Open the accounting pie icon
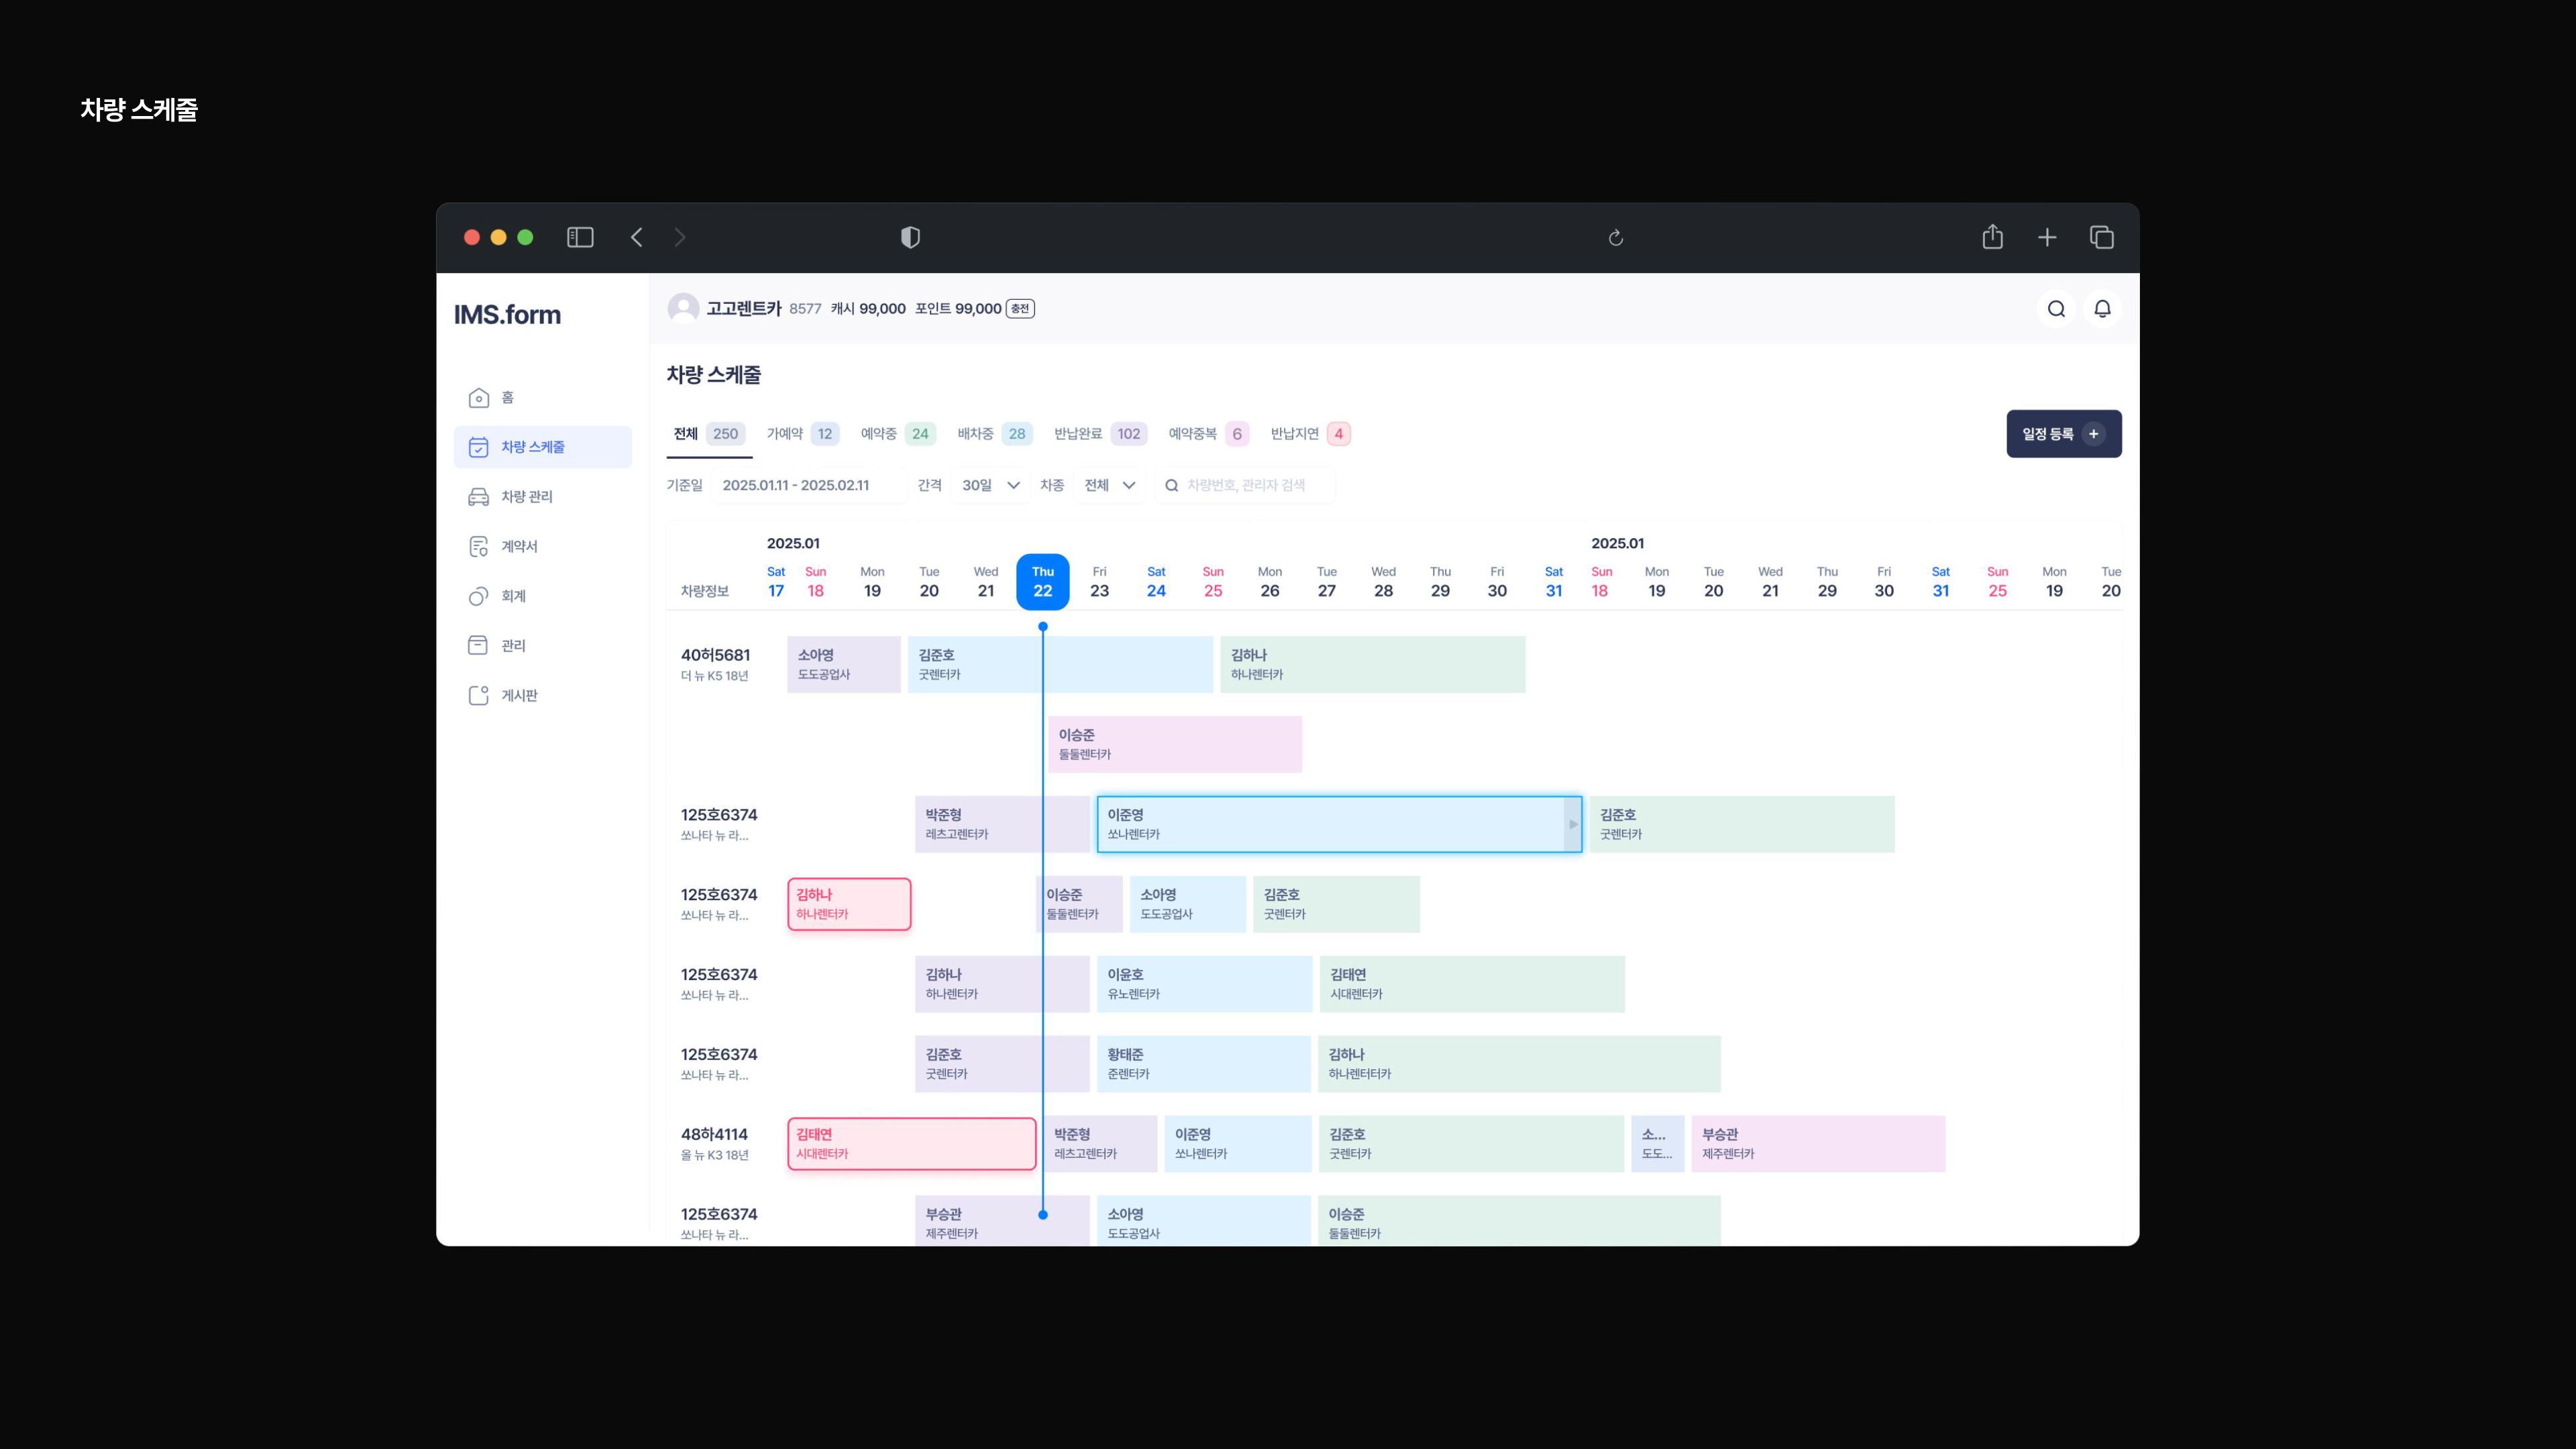 [478, 596]
